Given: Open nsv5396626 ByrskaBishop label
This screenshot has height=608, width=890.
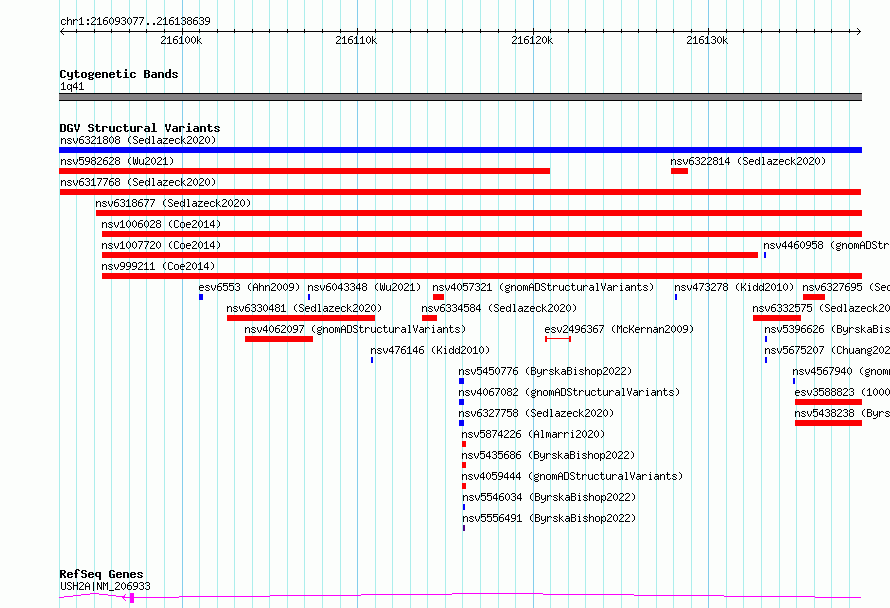Looking at the screenshot, I should point(827,329).
